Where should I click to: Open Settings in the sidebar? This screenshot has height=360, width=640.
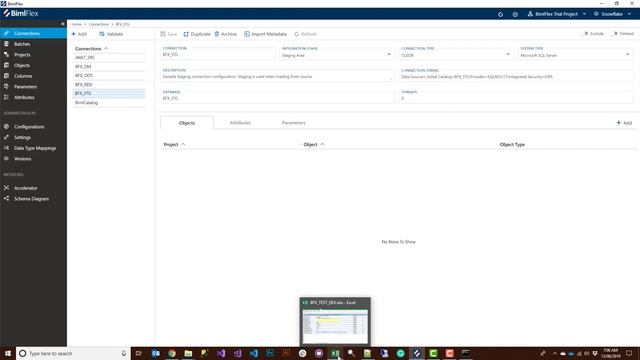(x=22, y=138)
